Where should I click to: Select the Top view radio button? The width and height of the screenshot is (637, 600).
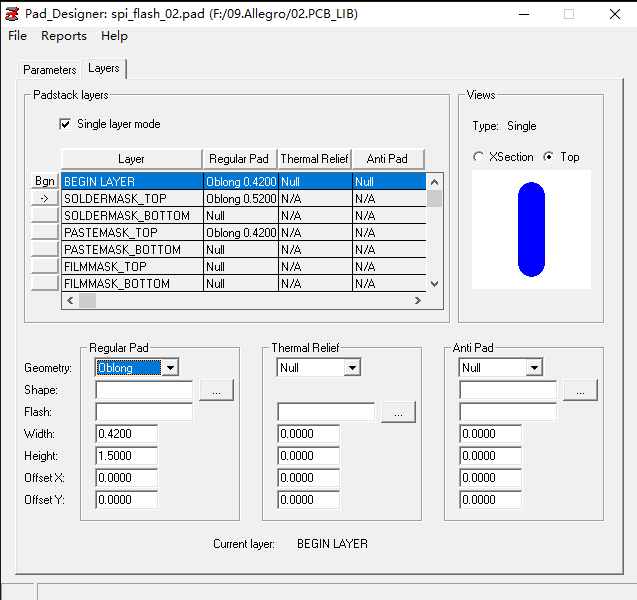click(x=548, y=157)
